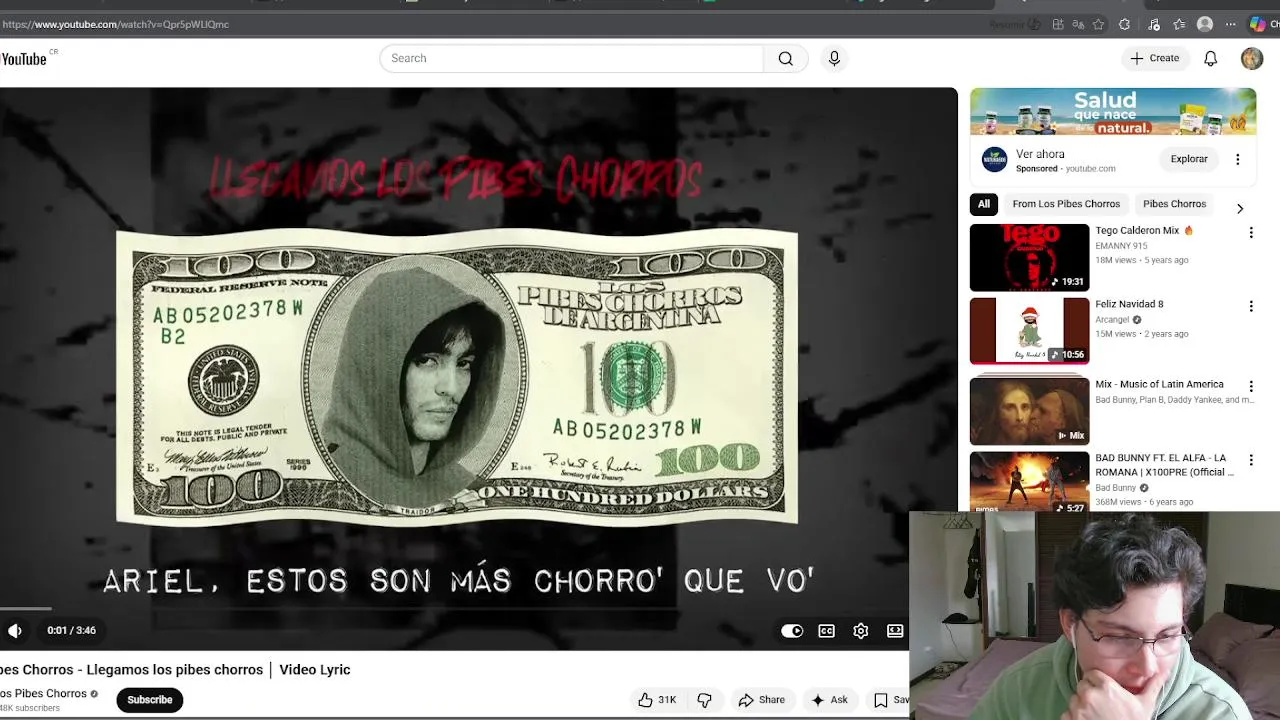Open YouTube notifications bell
This screenshot has height=720, width=1280.
pos(1210,58)
